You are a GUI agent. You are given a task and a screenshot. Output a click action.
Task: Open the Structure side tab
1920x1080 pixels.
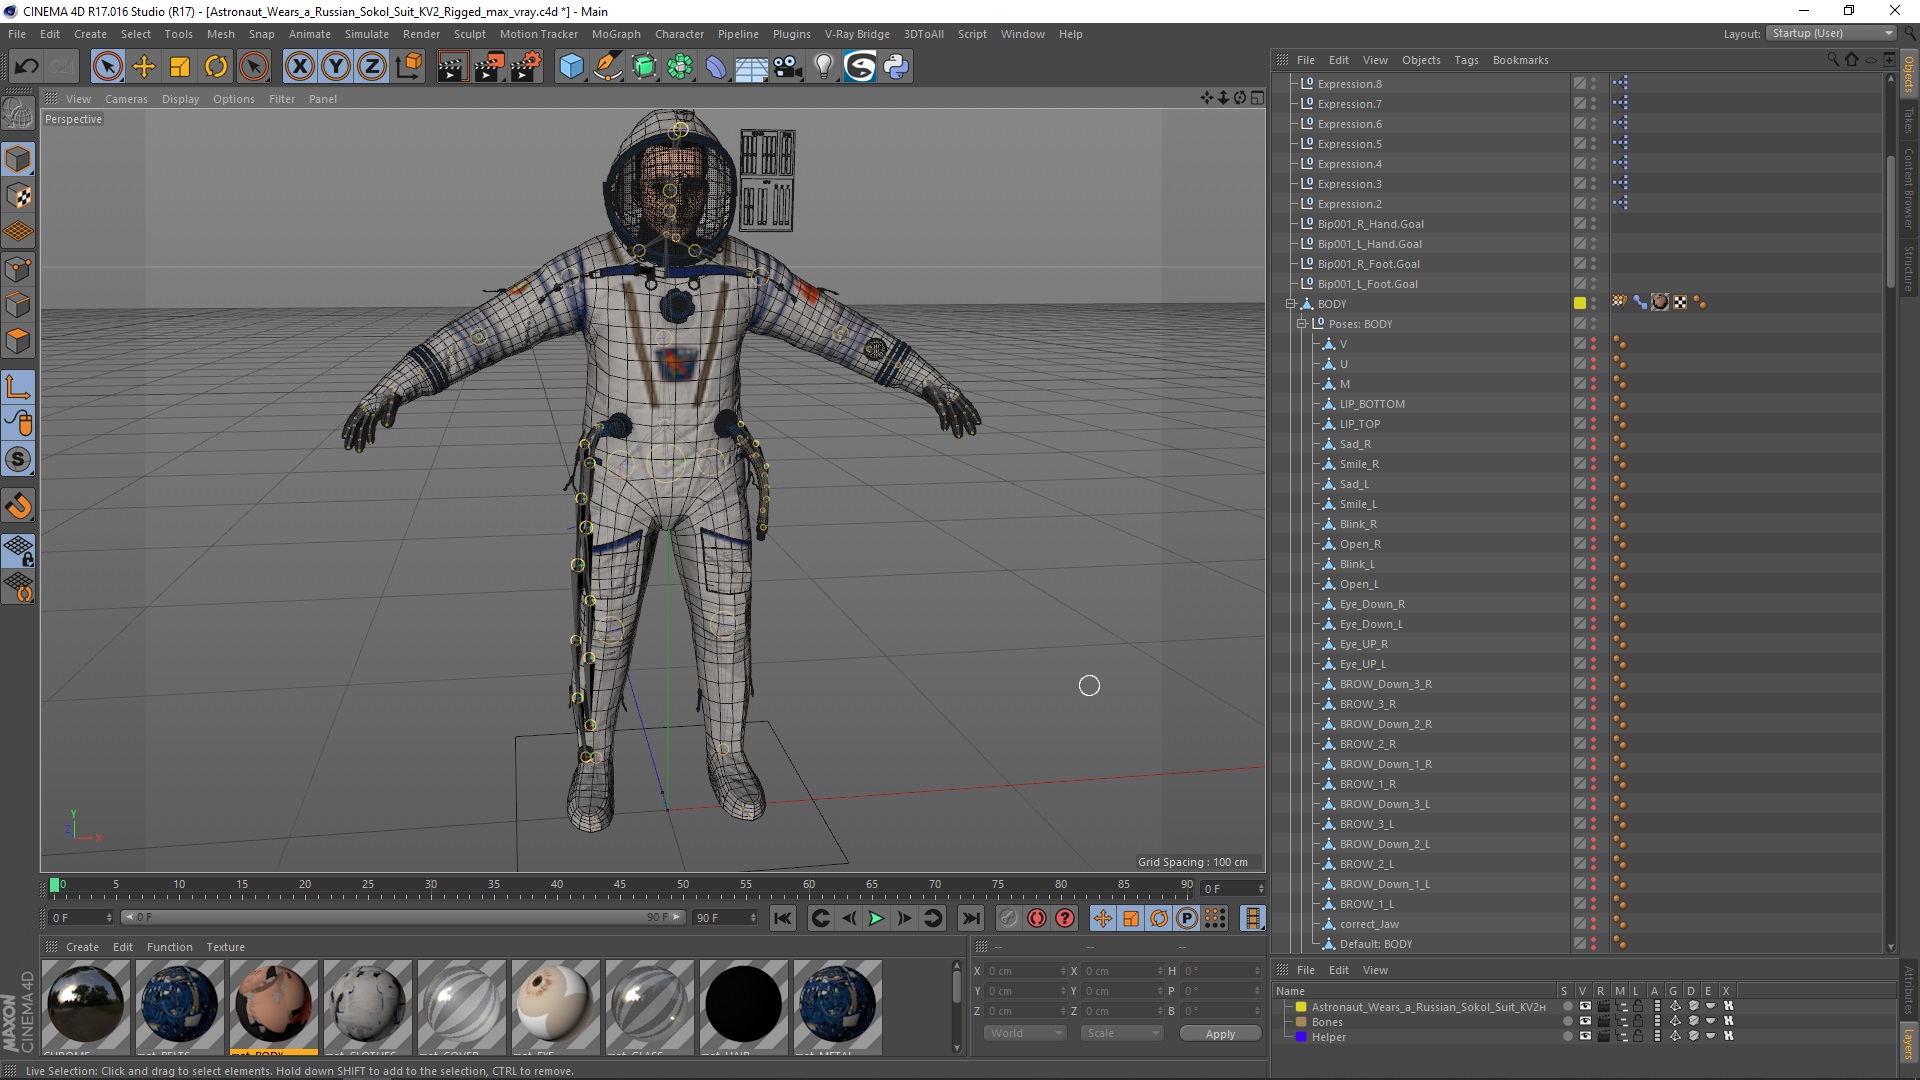[1909, 268]
